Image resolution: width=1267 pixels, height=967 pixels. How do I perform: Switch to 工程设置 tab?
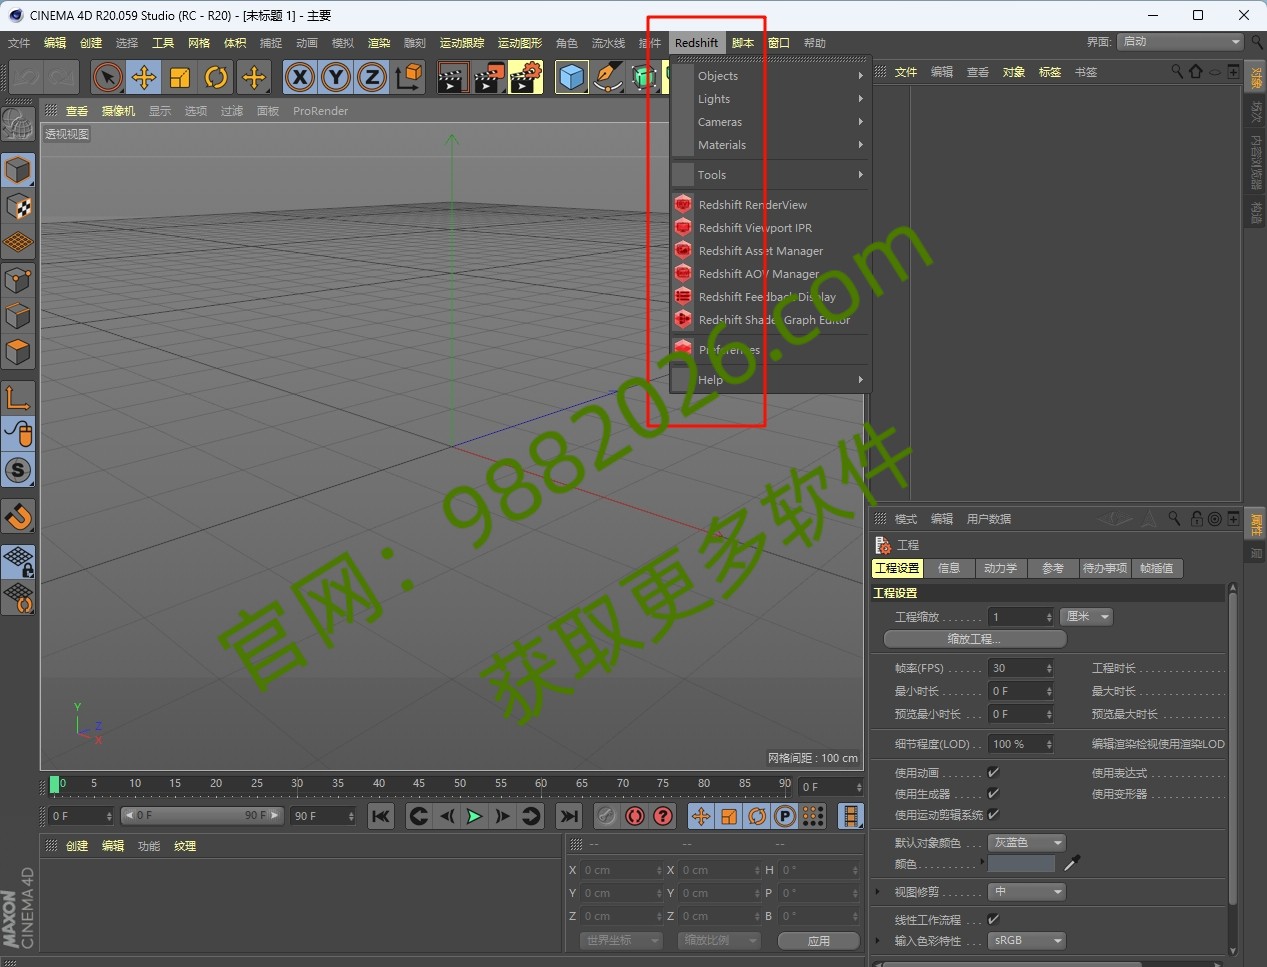[x=897, y=568]
